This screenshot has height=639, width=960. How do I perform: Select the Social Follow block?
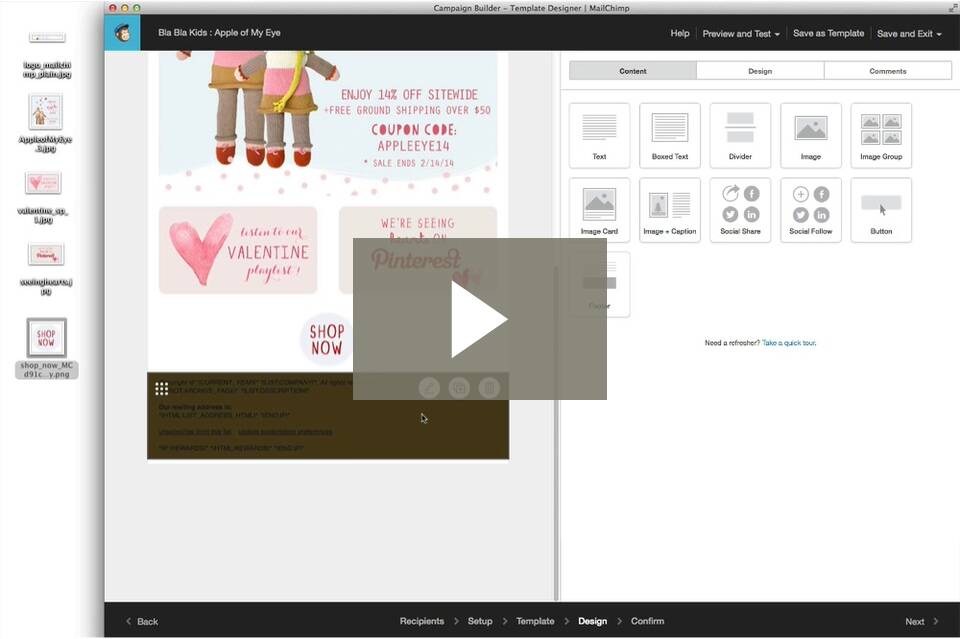pos(810,210)
